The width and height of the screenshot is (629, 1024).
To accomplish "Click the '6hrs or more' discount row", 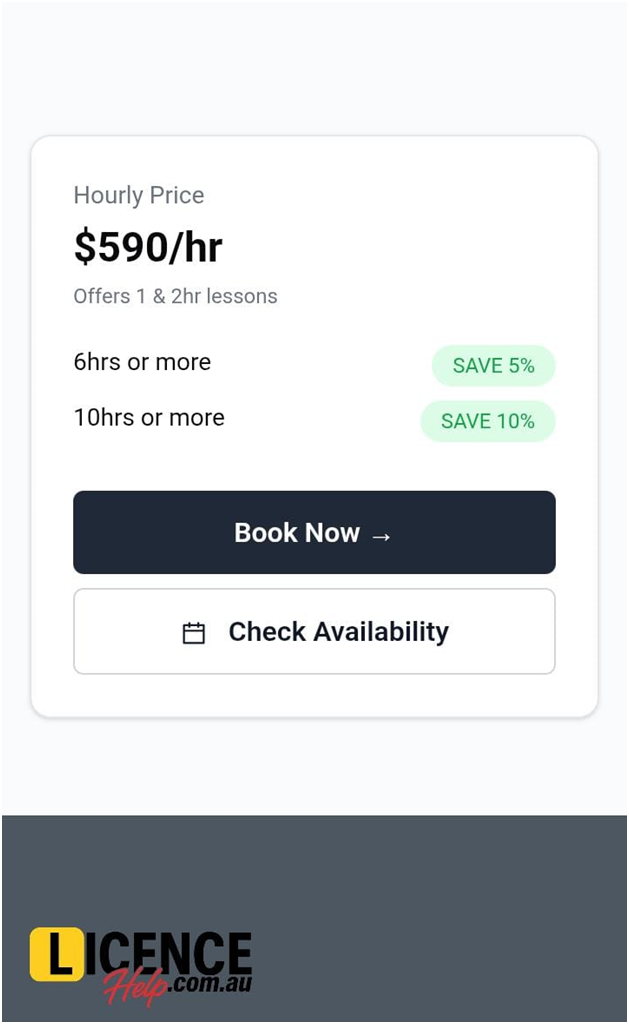I will pos(142,362).
